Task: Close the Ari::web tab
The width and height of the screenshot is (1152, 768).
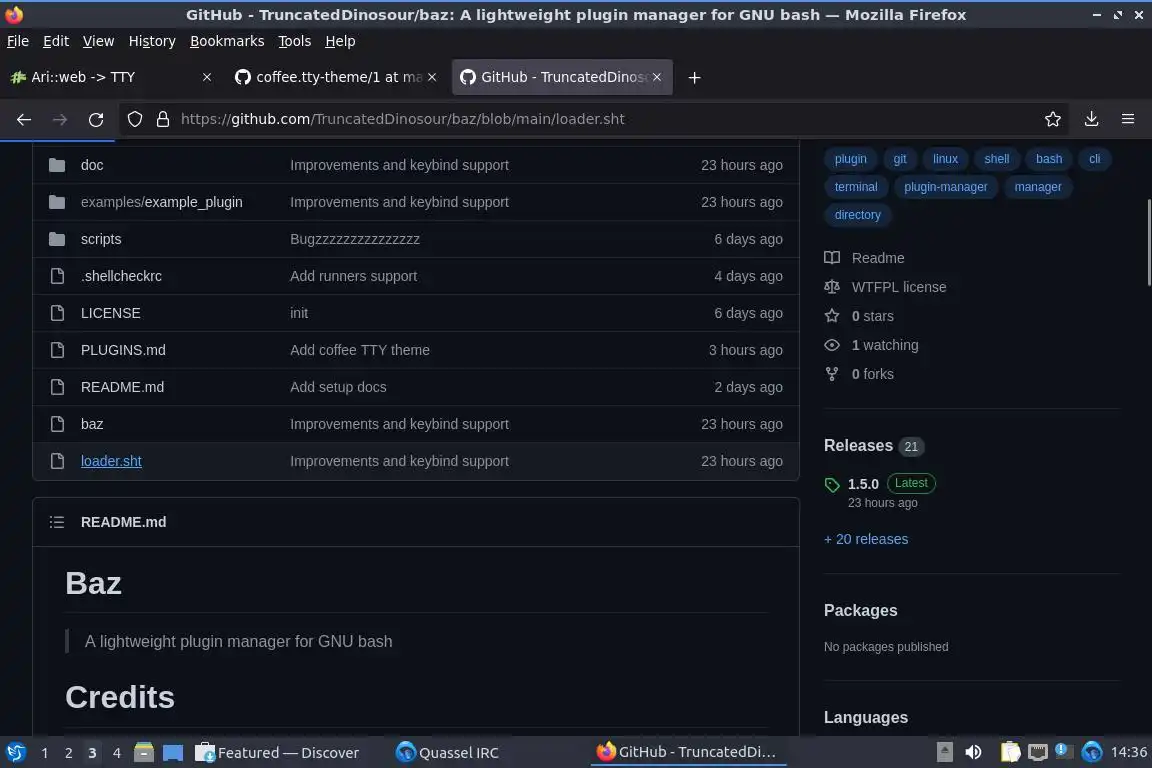Action: tap(206, 77)
